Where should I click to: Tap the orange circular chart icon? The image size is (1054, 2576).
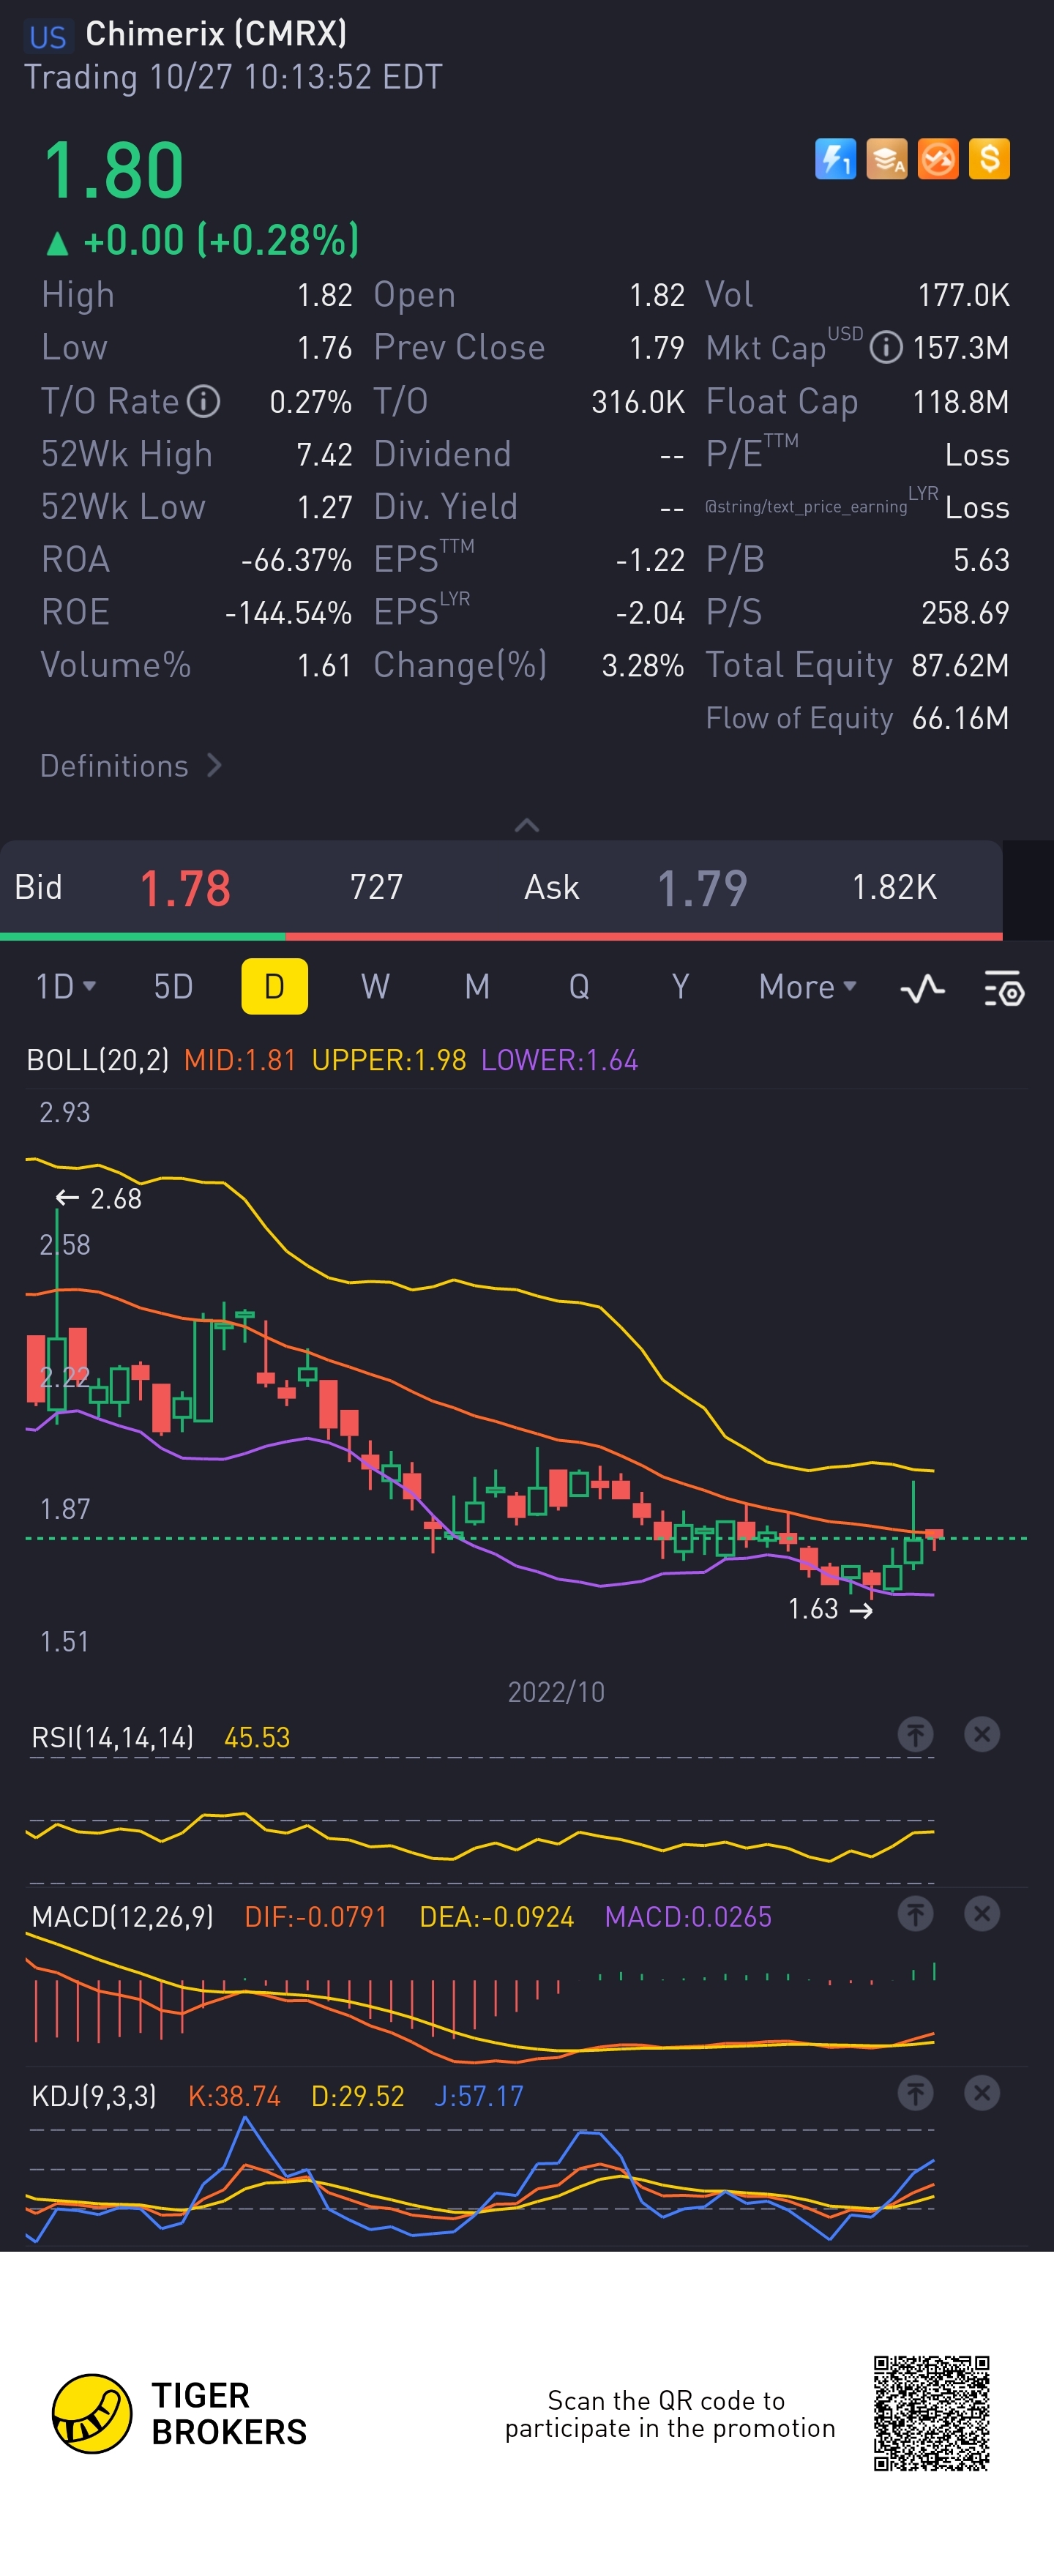[x=938, y=159]
